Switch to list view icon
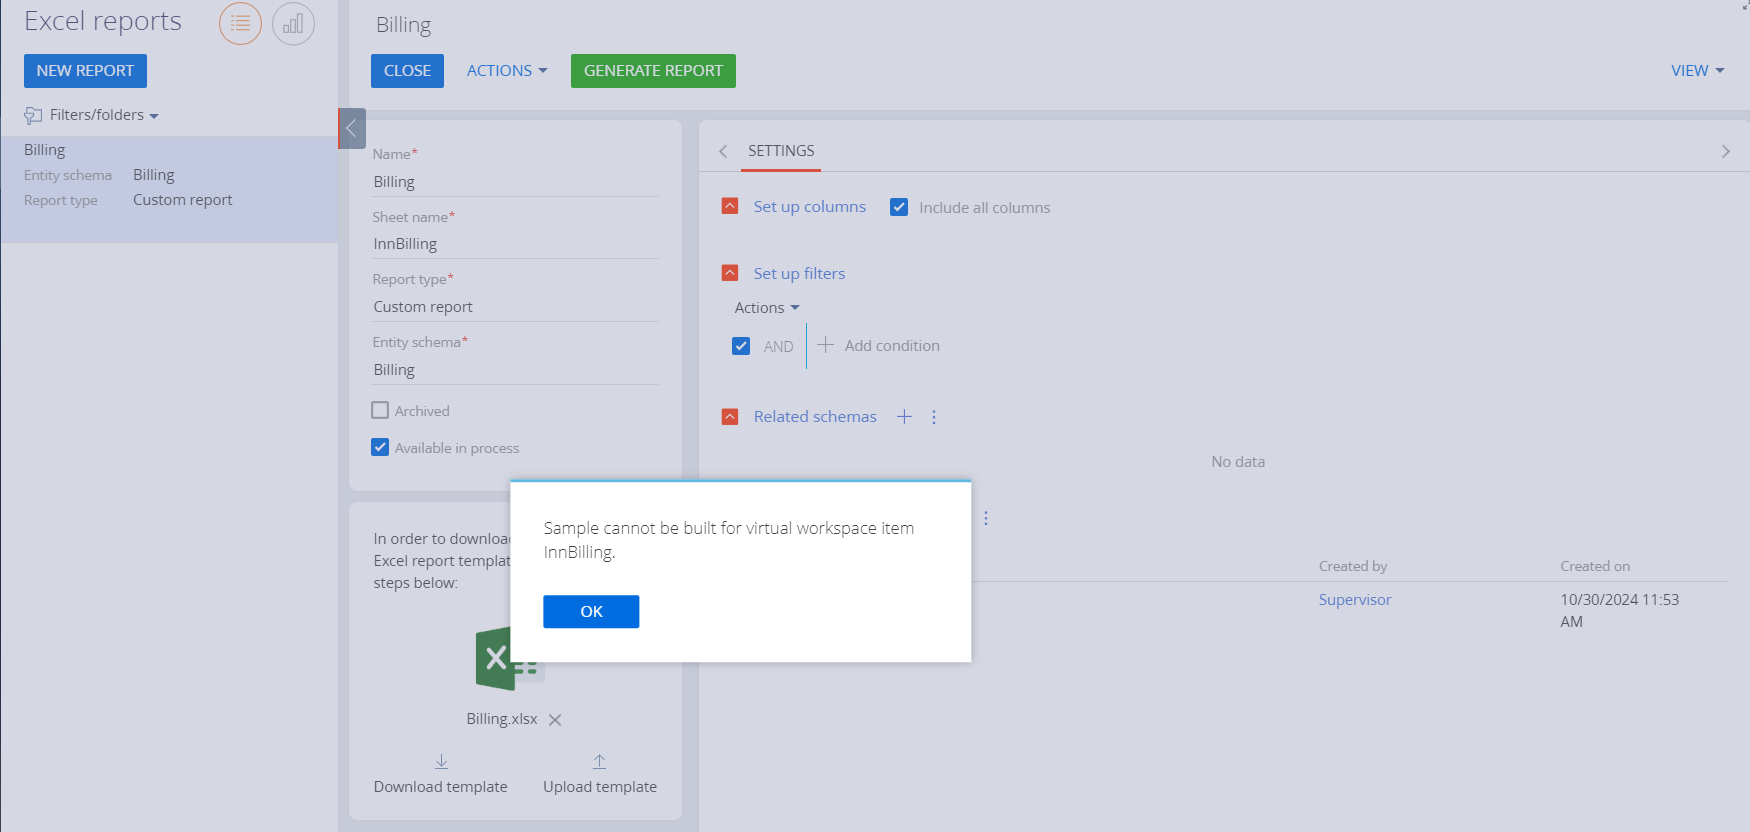 coord(240,23)
